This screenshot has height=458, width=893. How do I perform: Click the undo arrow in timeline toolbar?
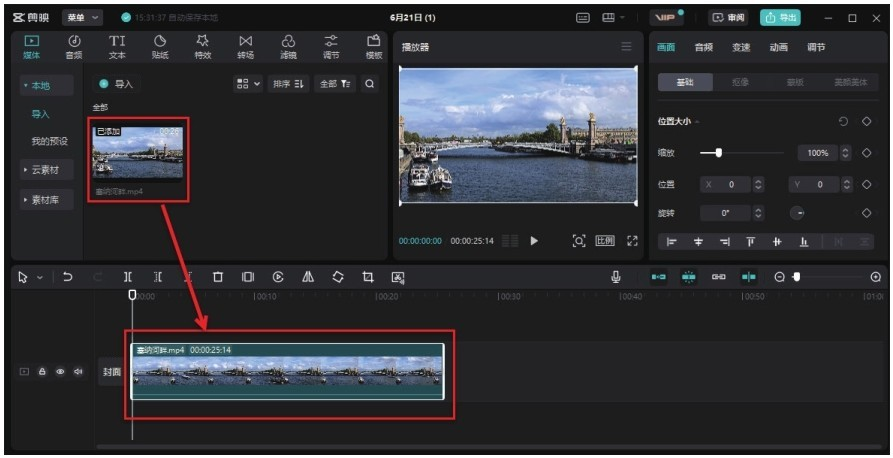point(68,277)
